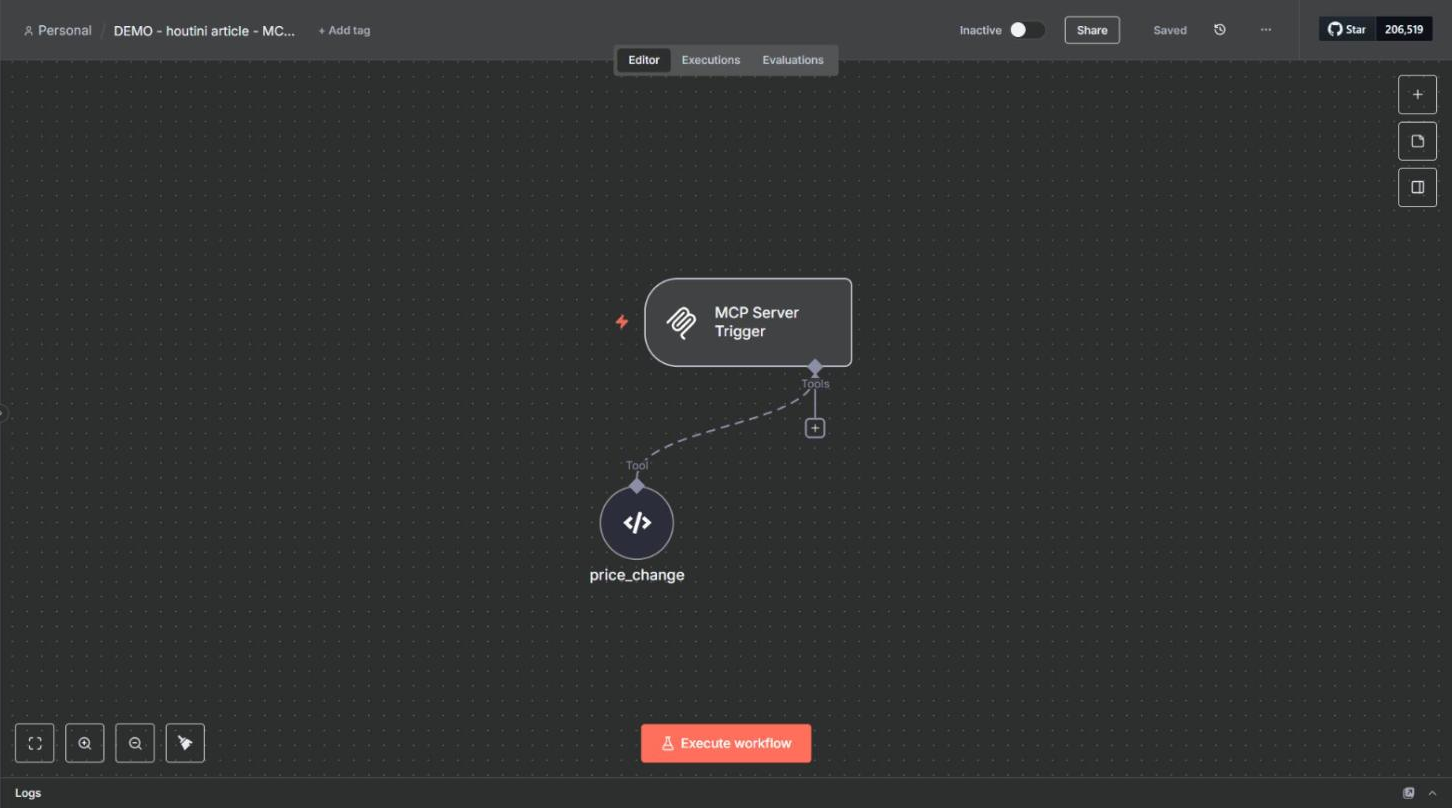
Task: Tidy up the workflow nodes
Action: point(185,743)
